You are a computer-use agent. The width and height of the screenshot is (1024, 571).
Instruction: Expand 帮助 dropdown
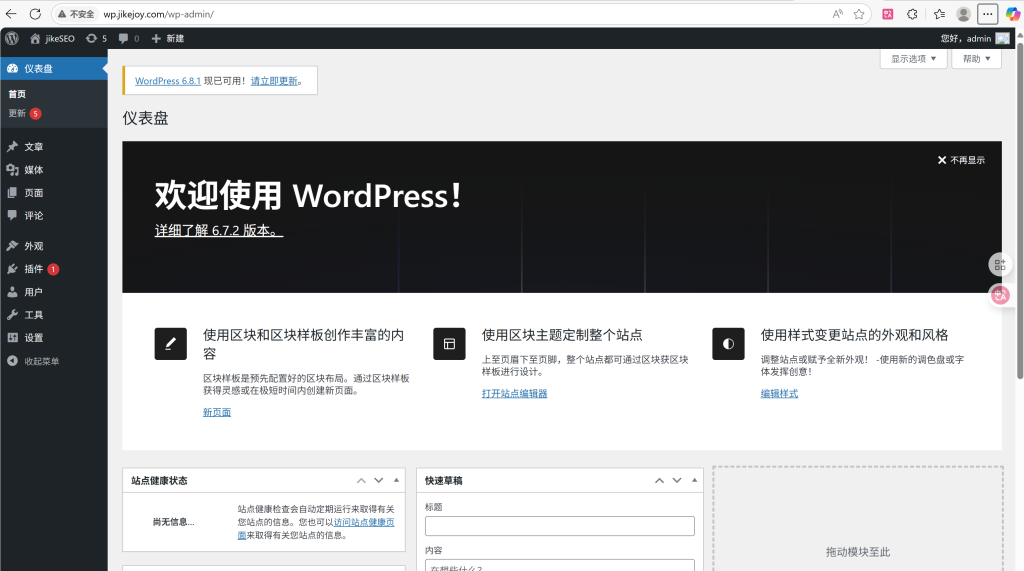(976, 59)
